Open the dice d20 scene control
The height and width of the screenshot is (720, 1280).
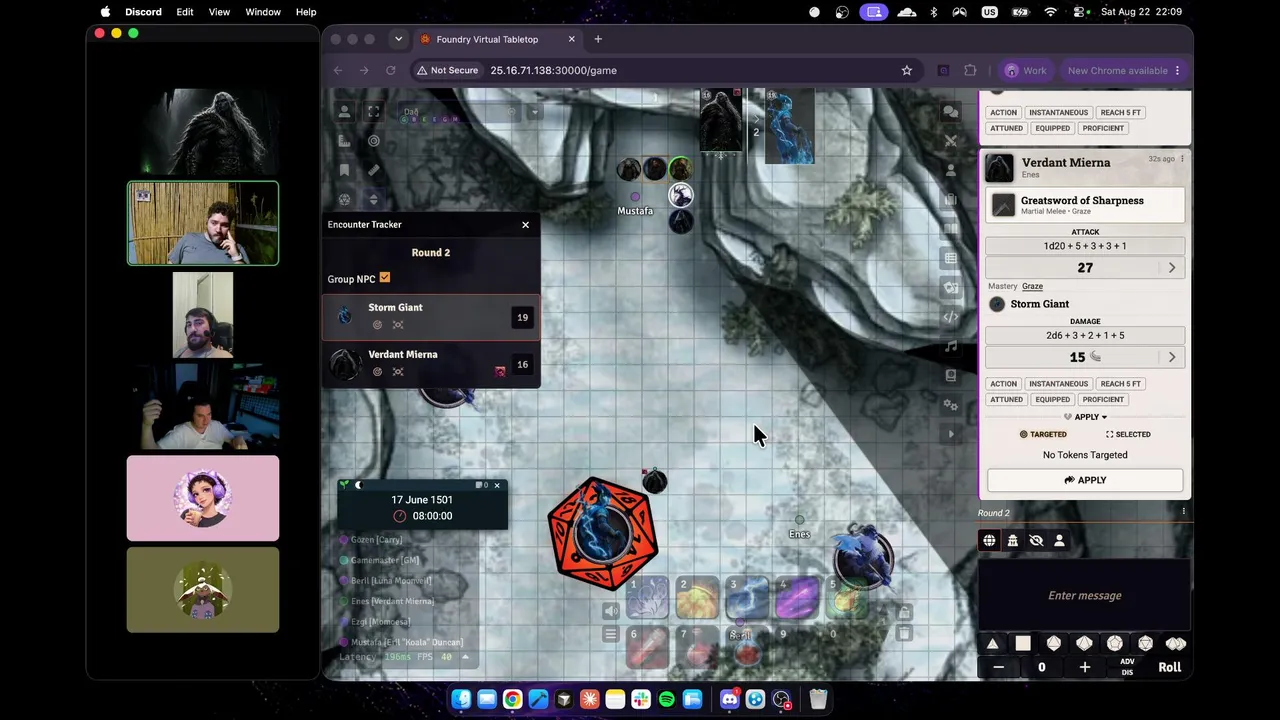[x=344, y=199]
